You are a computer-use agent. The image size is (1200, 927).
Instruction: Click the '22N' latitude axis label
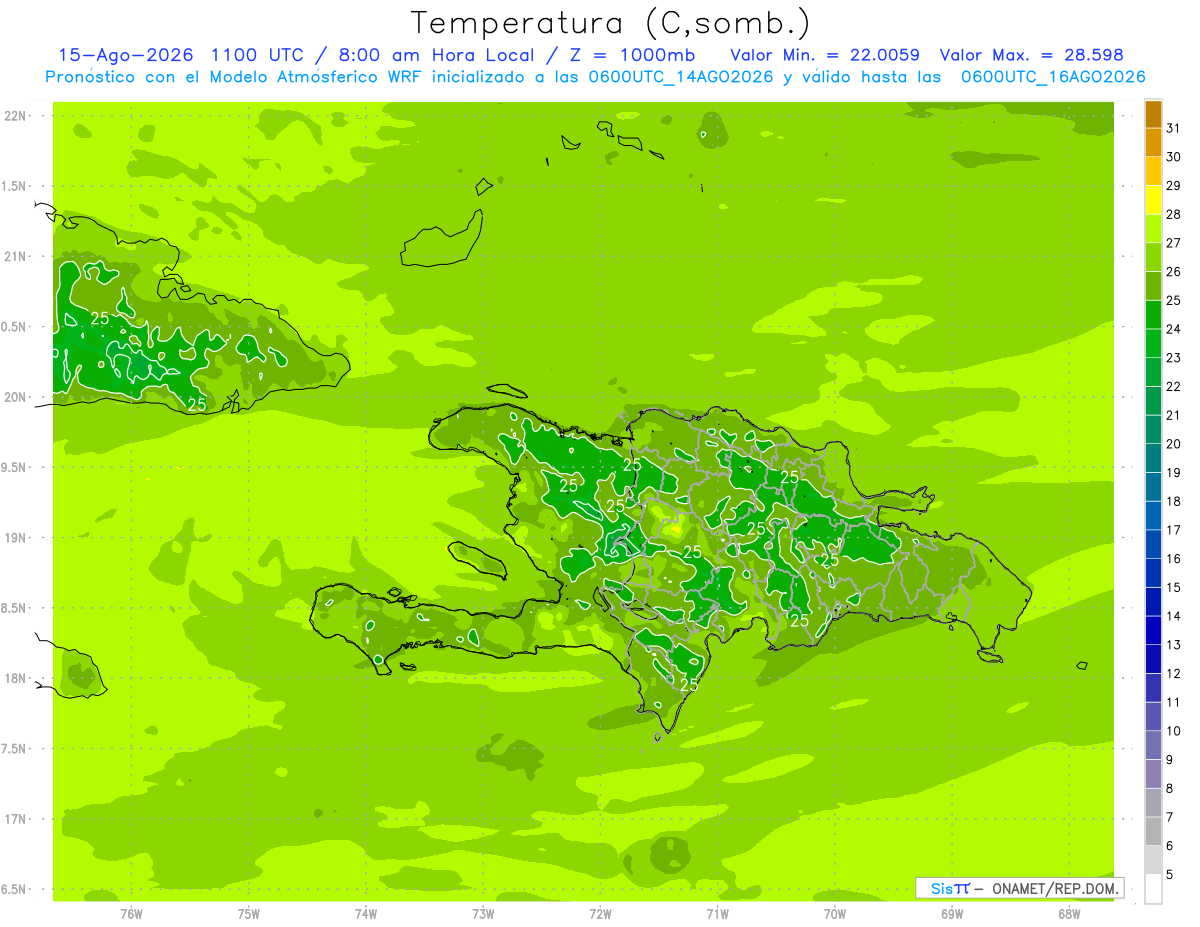[x=17, y=116]
